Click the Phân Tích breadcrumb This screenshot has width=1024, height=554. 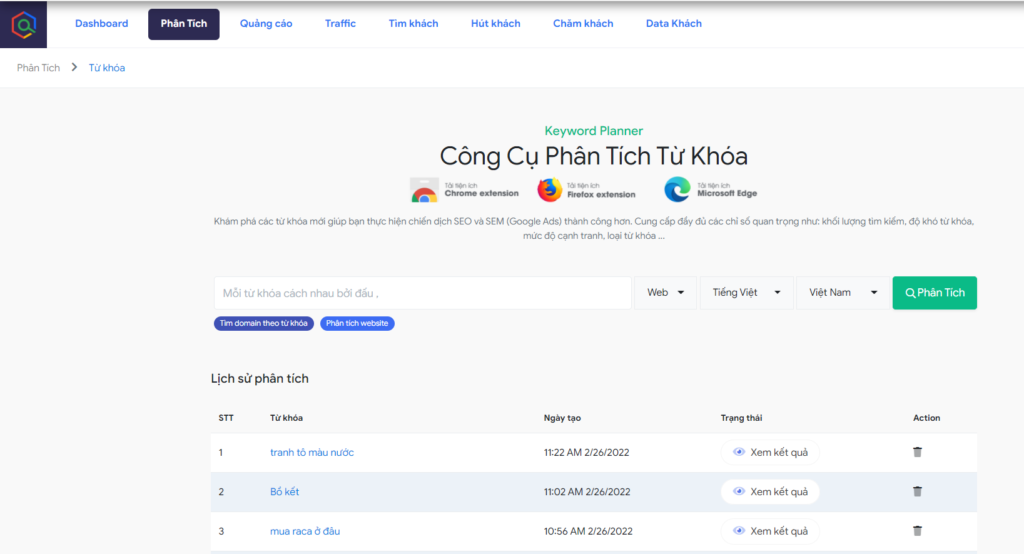39,68
